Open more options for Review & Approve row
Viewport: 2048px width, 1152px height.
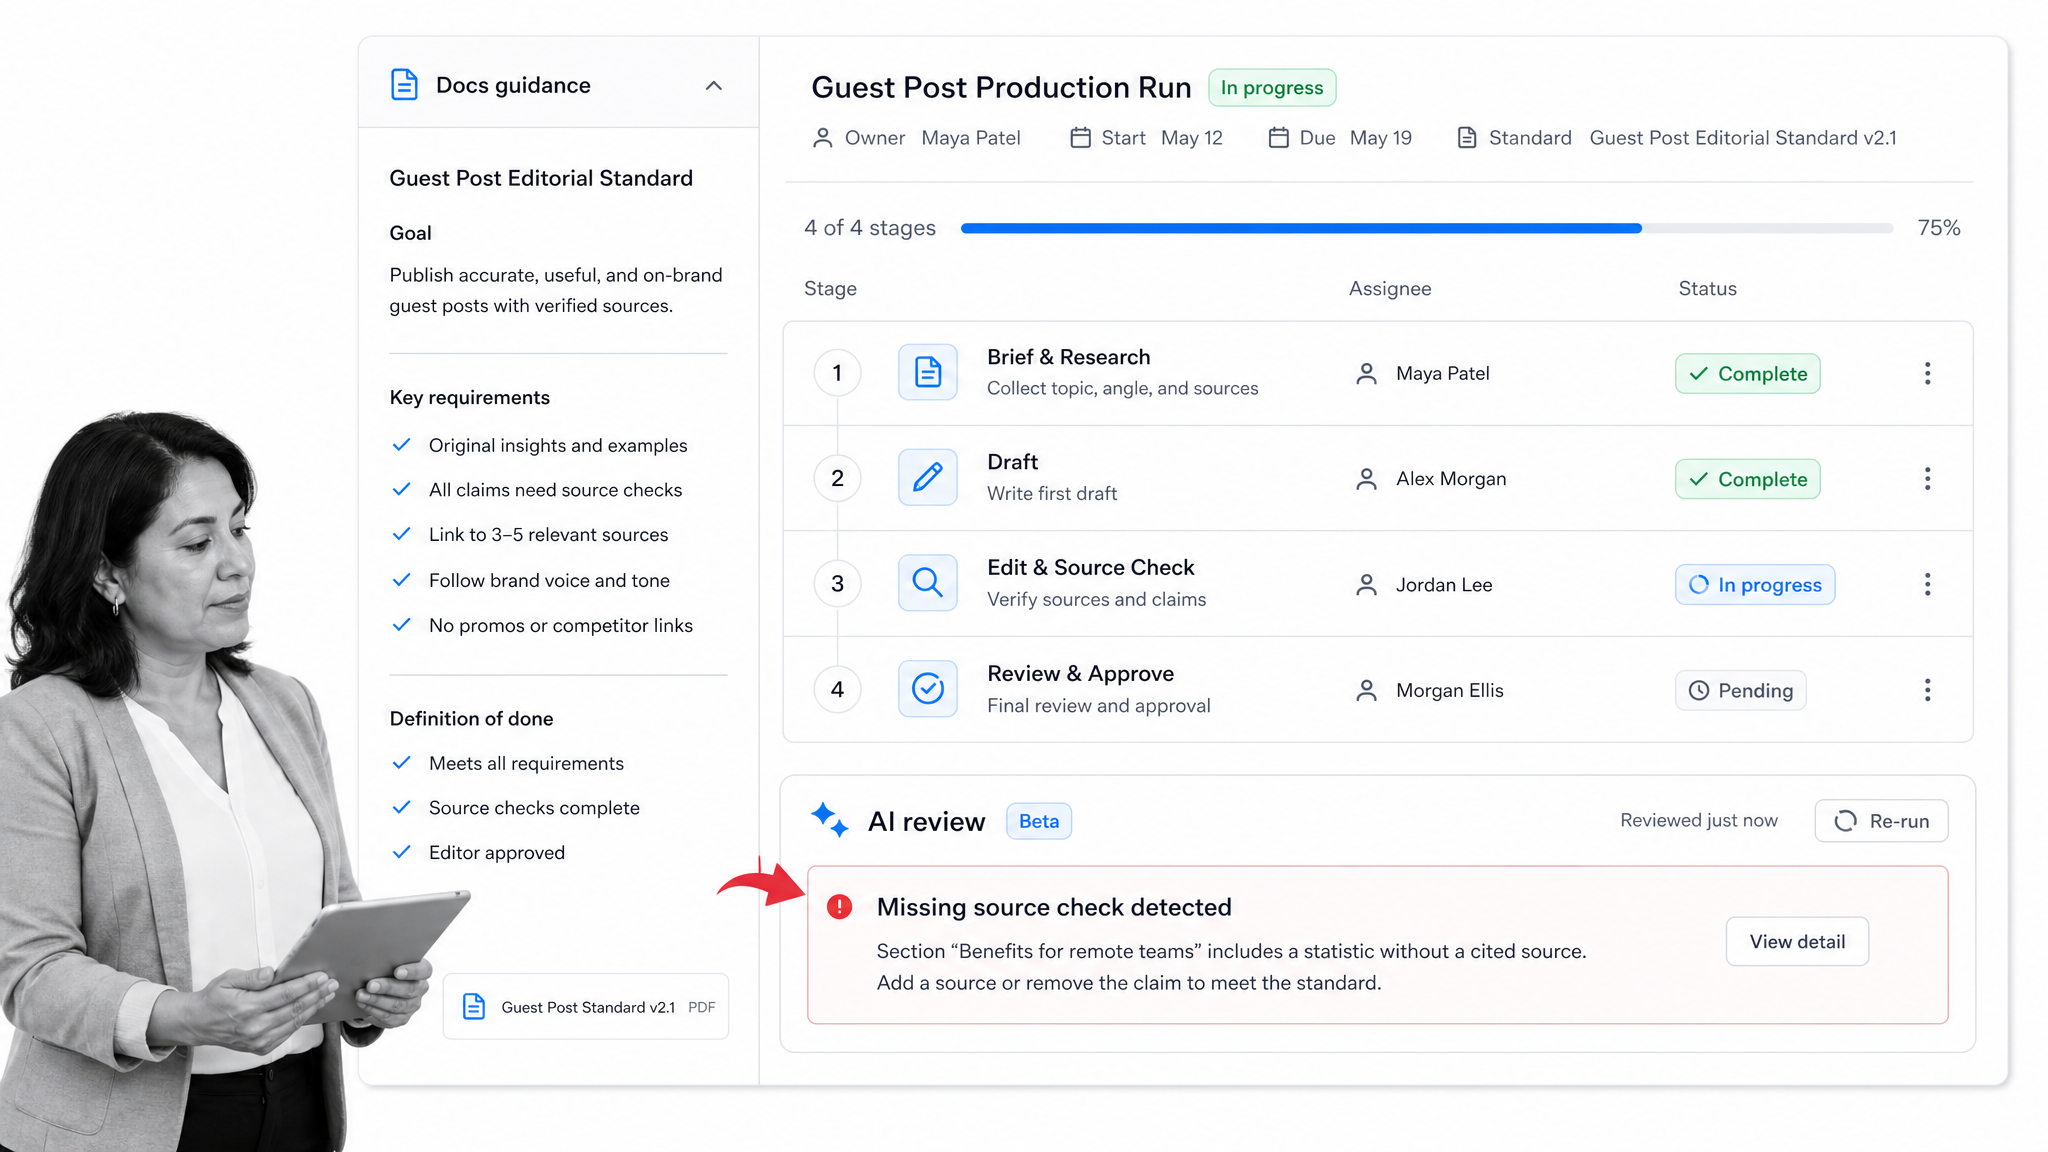1927,690
